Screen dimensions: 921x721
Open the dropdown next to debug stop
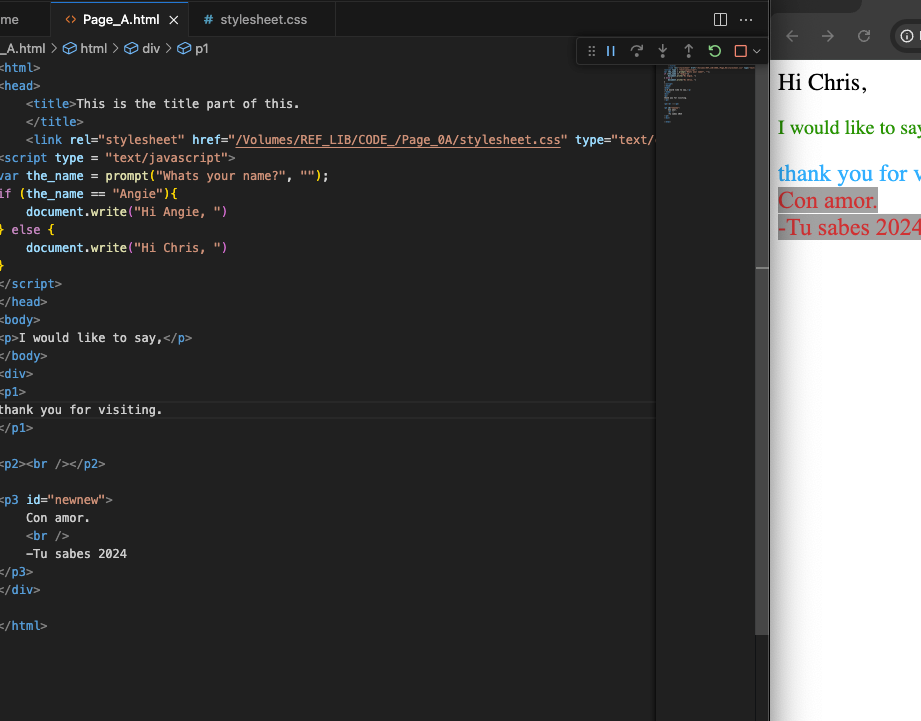click(757, 51)
